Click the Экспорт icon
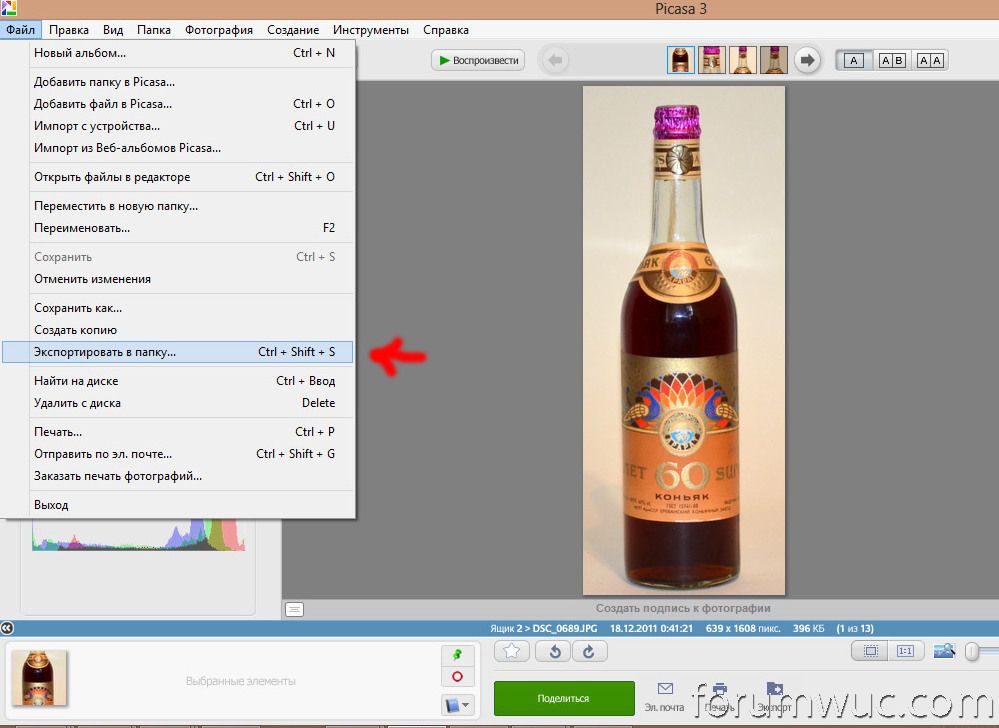 774,696
